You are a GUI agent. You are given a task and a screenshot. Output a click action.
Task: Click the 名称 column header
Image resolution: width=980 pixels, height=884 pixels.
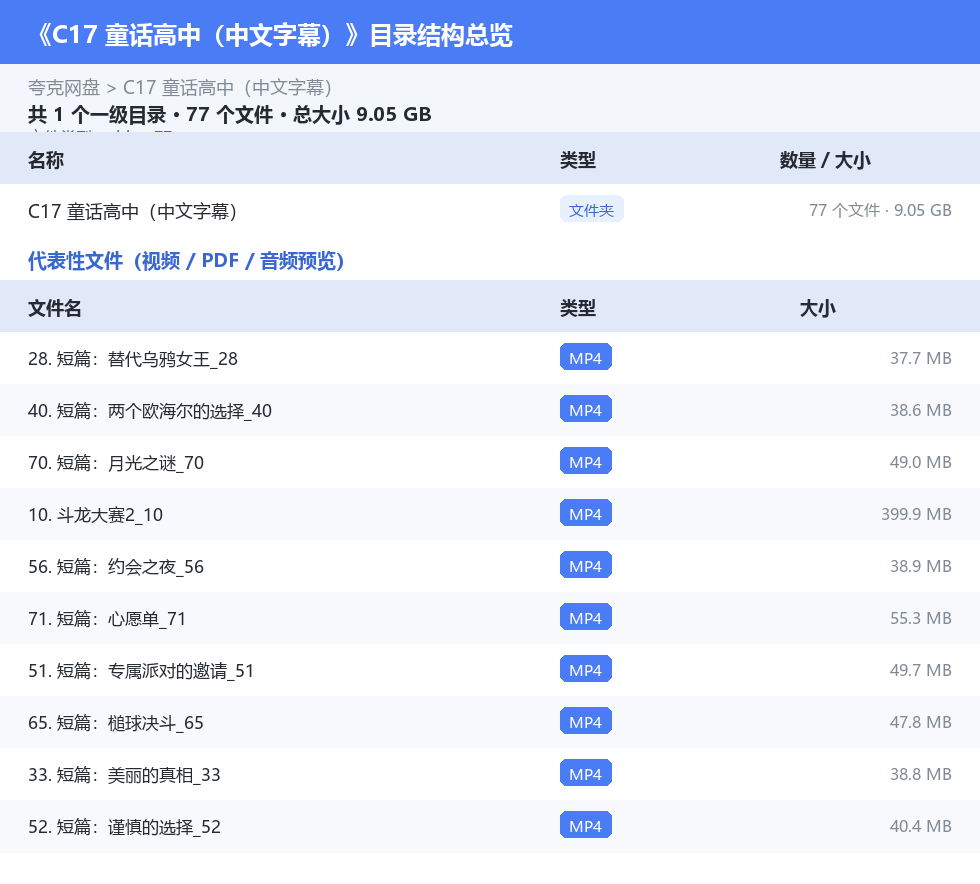(46, 160)
